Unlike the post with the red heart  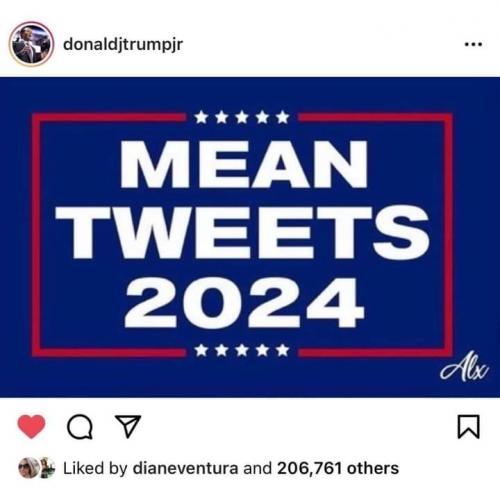point(31,426)
